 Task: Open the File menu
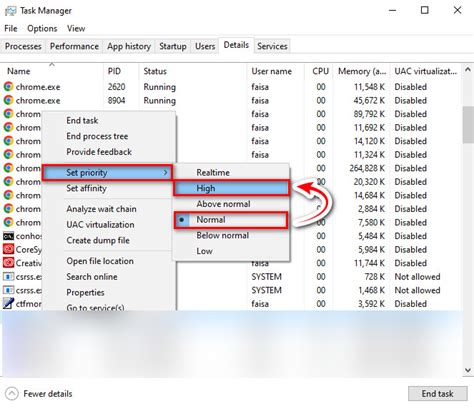pyautogui.click(x=11, y=29)
